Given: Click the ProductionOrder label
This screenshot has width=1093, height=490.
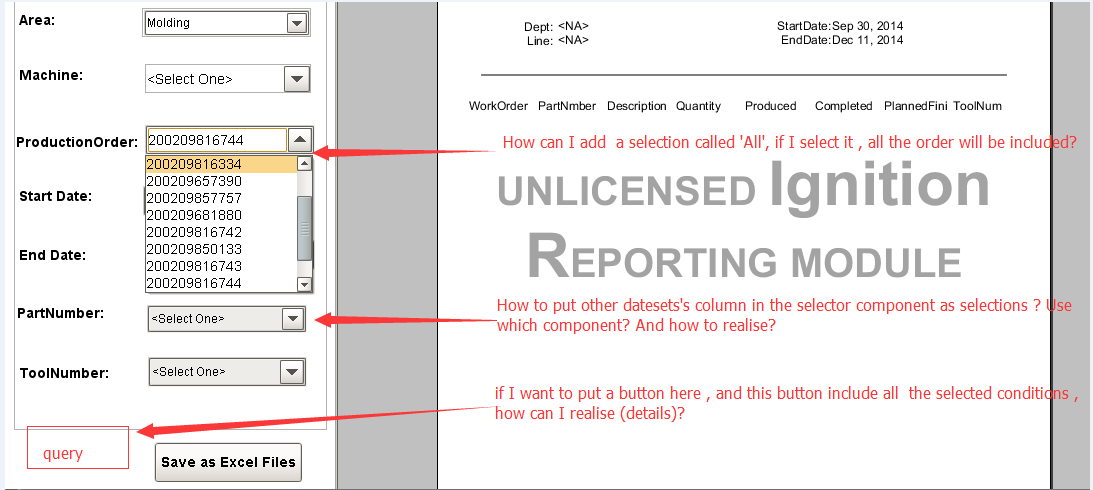Looking at the screenshot, I should 77,142.
